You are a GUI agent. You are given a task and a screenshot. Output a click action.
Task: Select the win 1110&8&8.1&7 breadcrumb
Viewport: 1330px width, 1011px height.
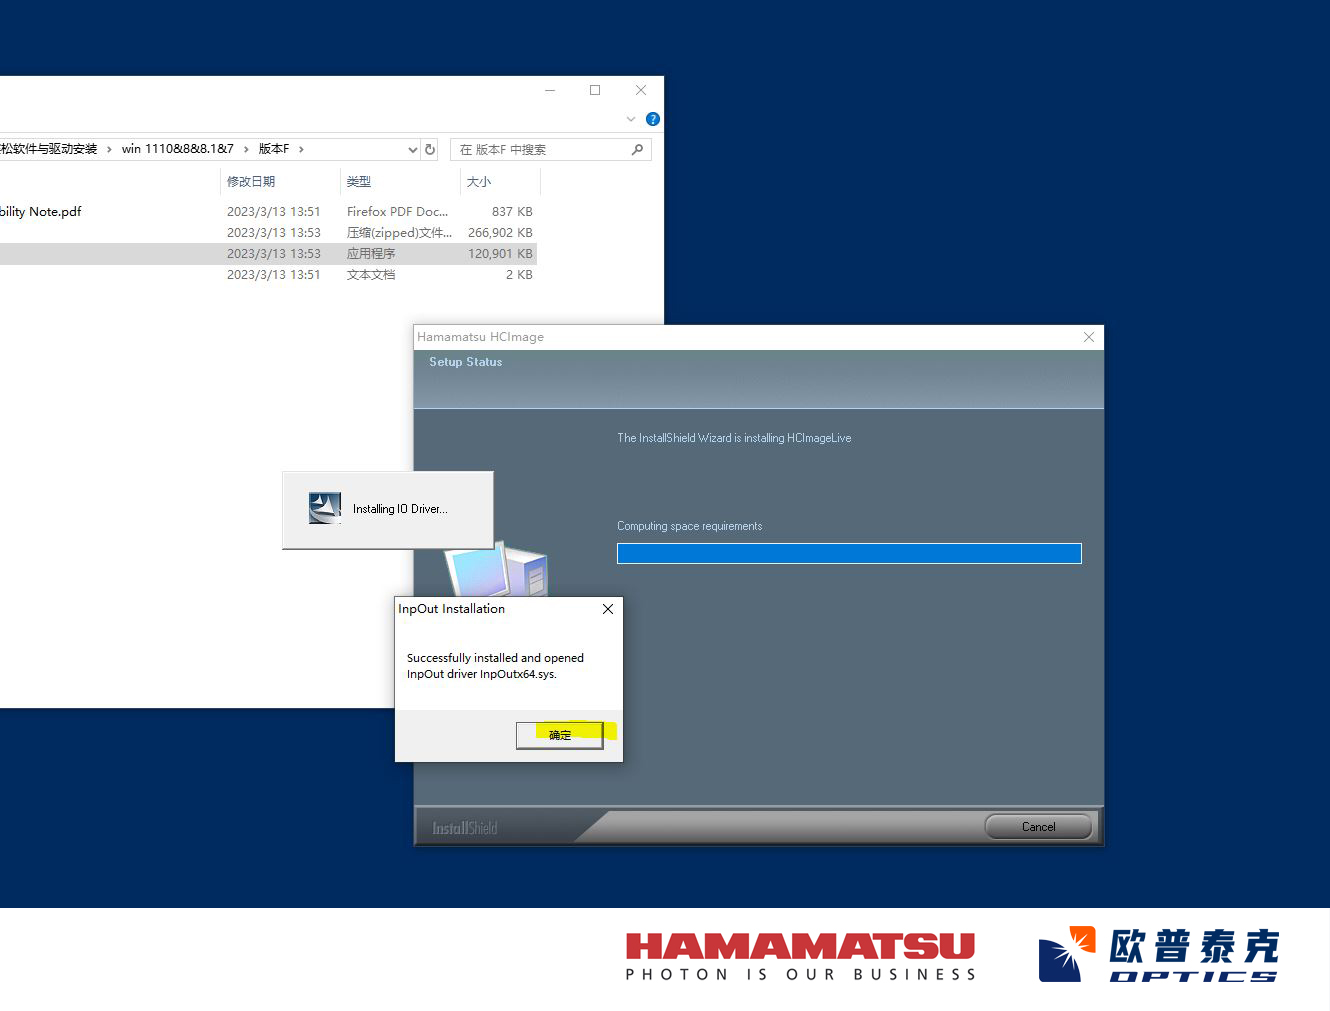[x=177, y=149]
